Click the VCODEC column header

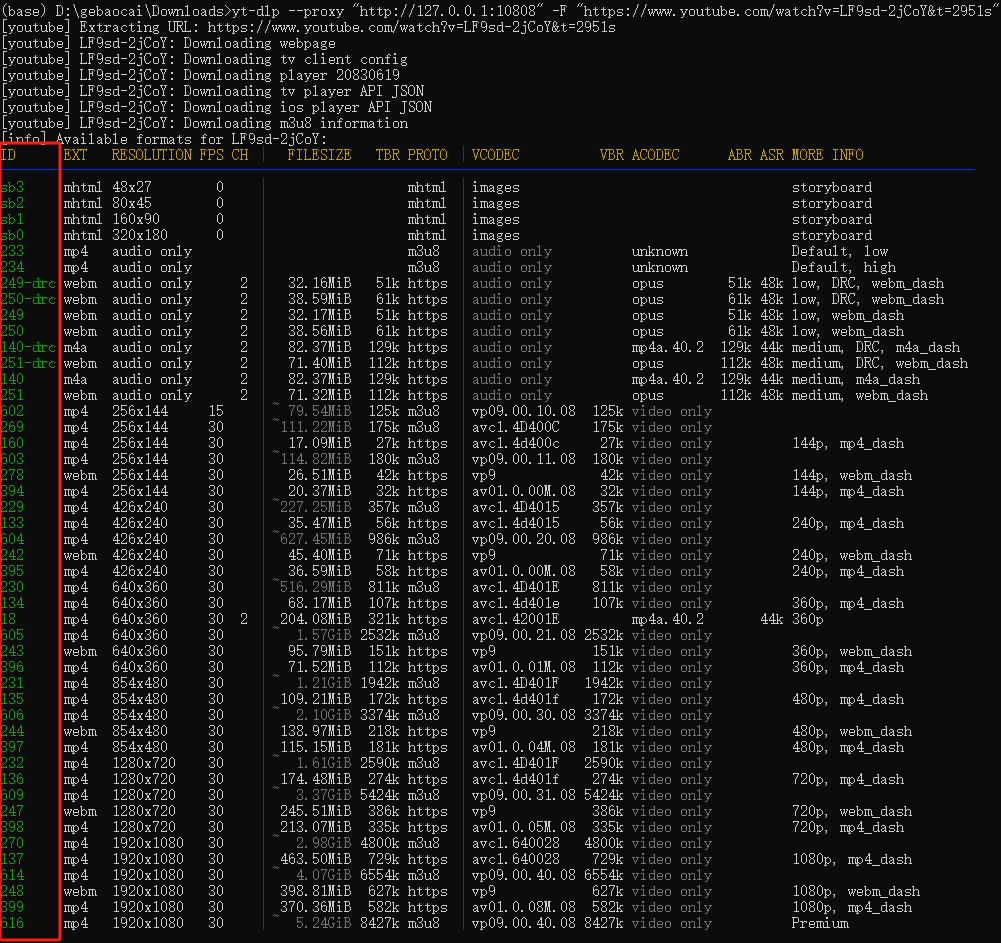coord(495,155)
